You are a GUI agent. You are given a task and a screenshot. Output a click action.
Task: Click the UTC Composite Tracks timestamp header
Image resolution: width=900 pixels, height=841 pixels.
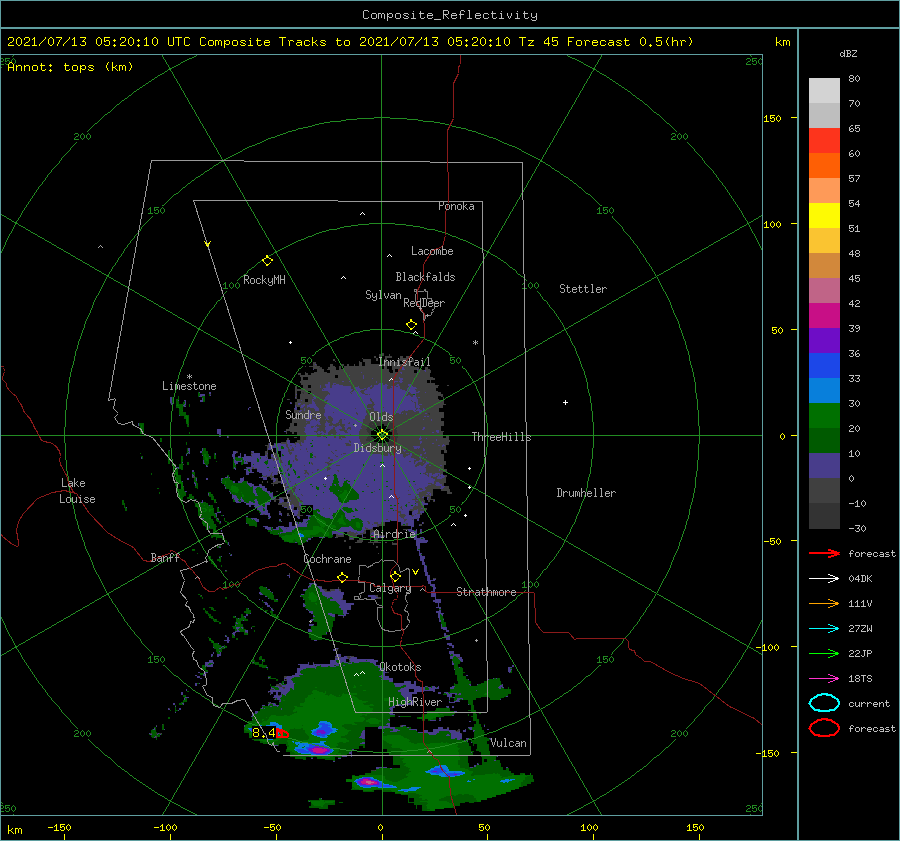tap(350, 42)
